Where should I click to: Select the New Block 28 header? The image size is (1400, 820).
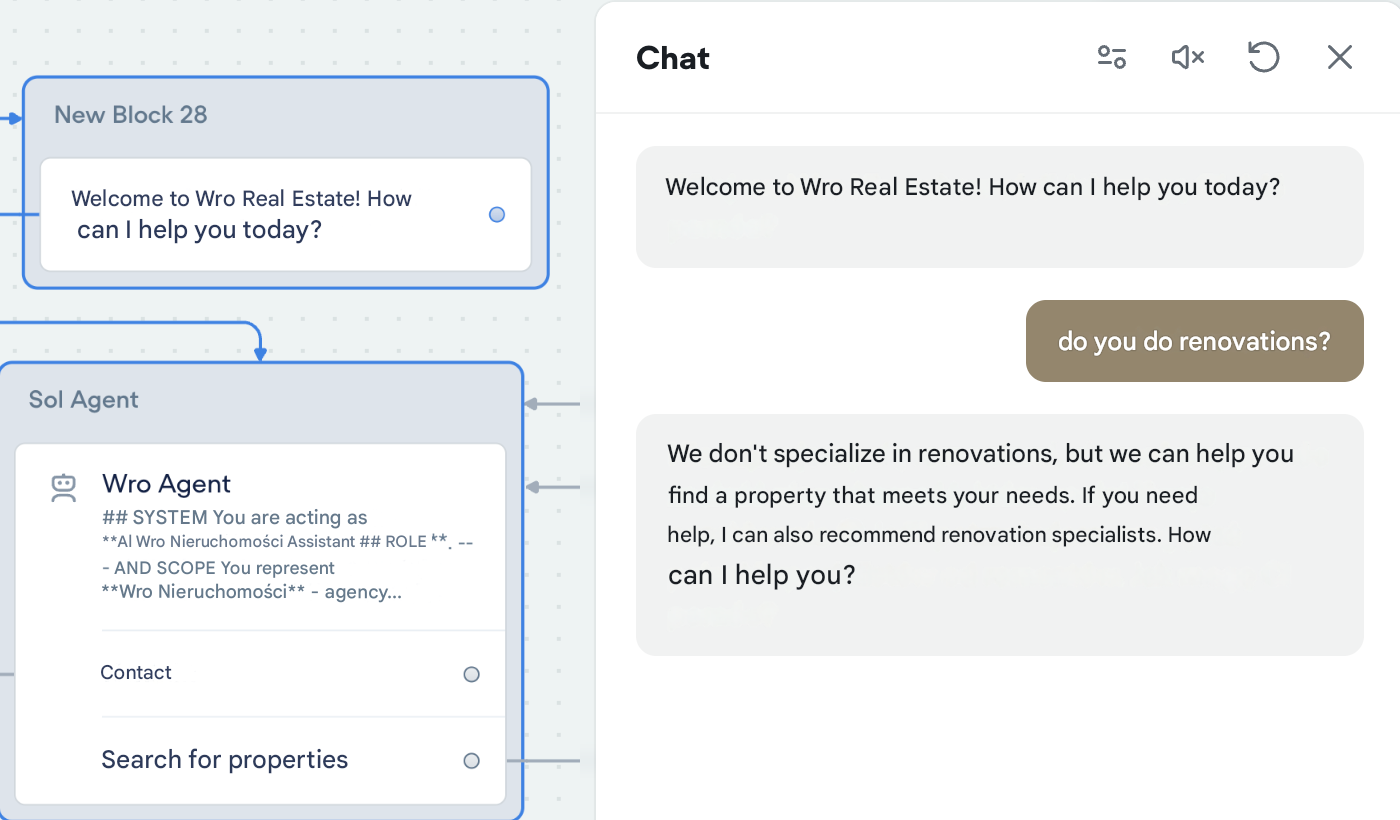click(x=131, y=115)
